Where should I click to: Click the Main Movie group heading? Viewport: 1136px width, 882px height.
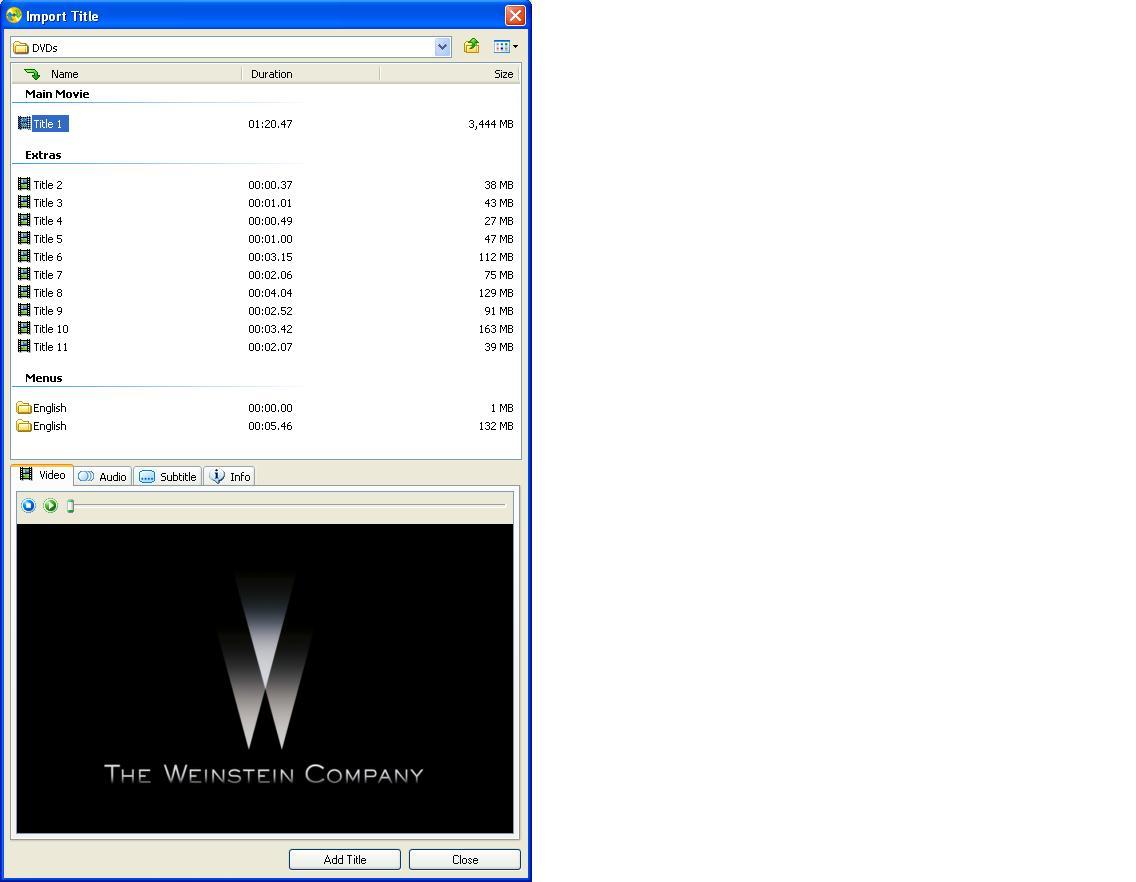coord(57,93)
